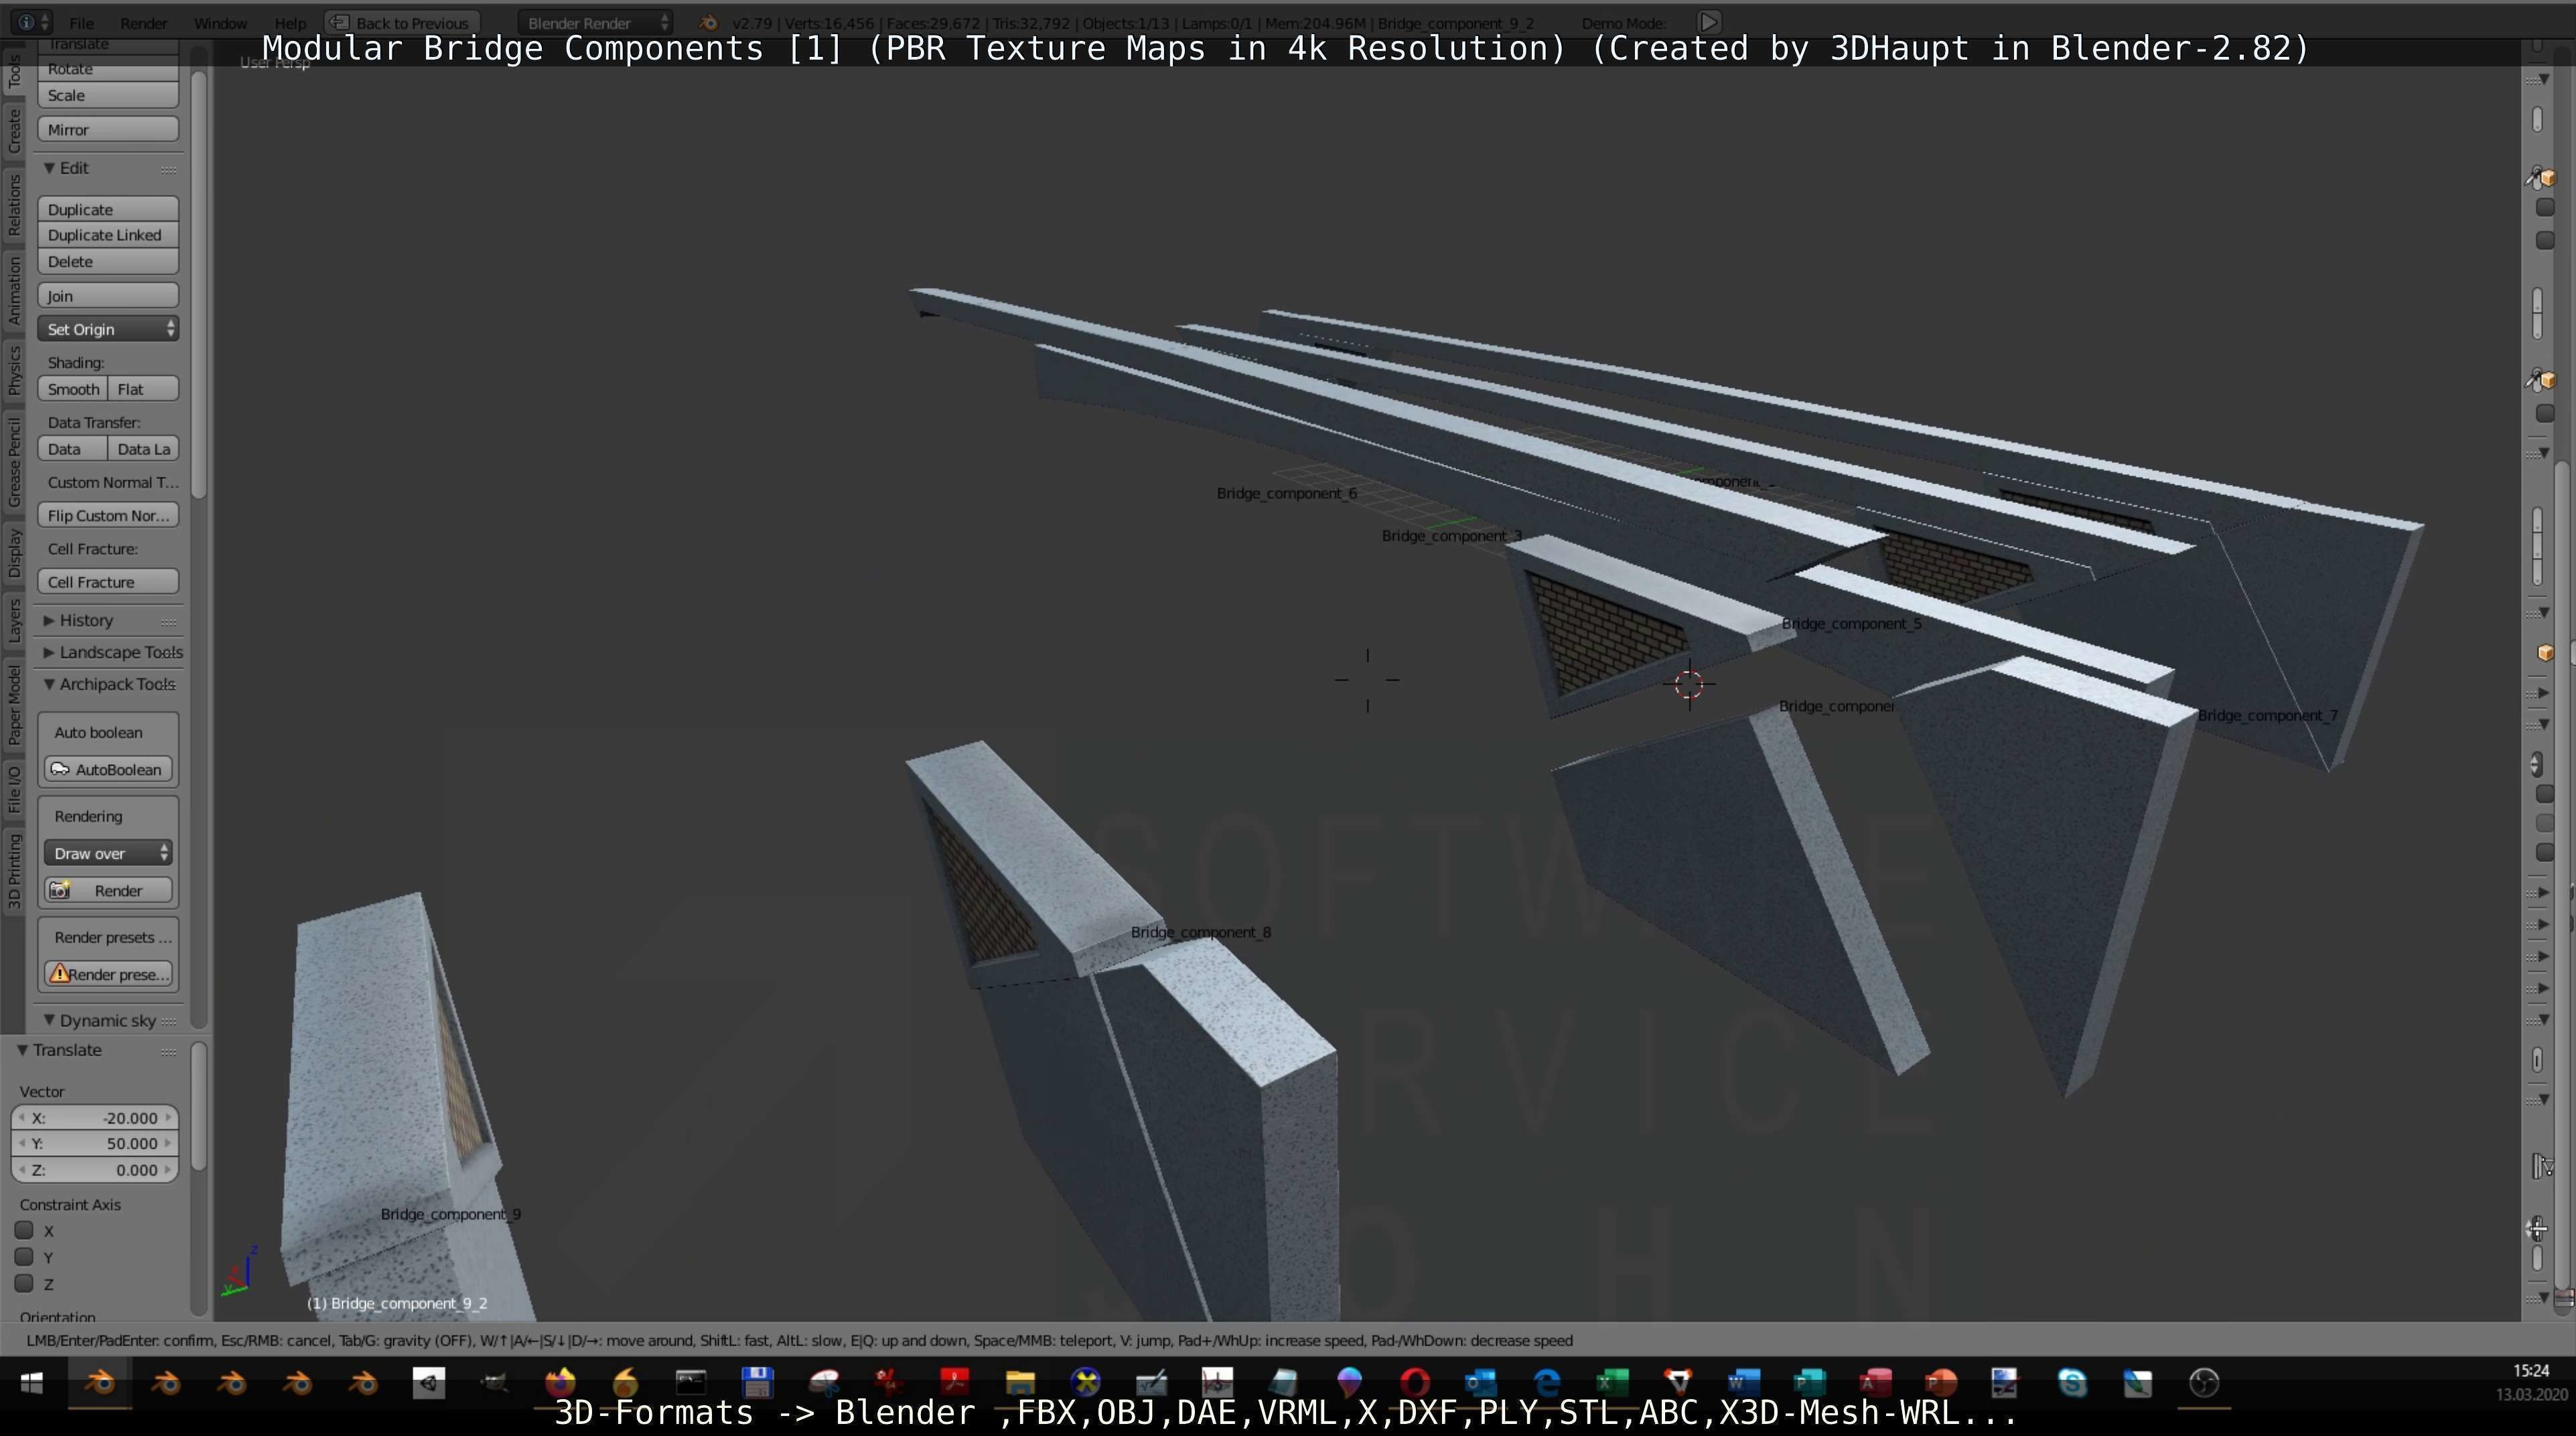Click Back to Previous button

402,22
